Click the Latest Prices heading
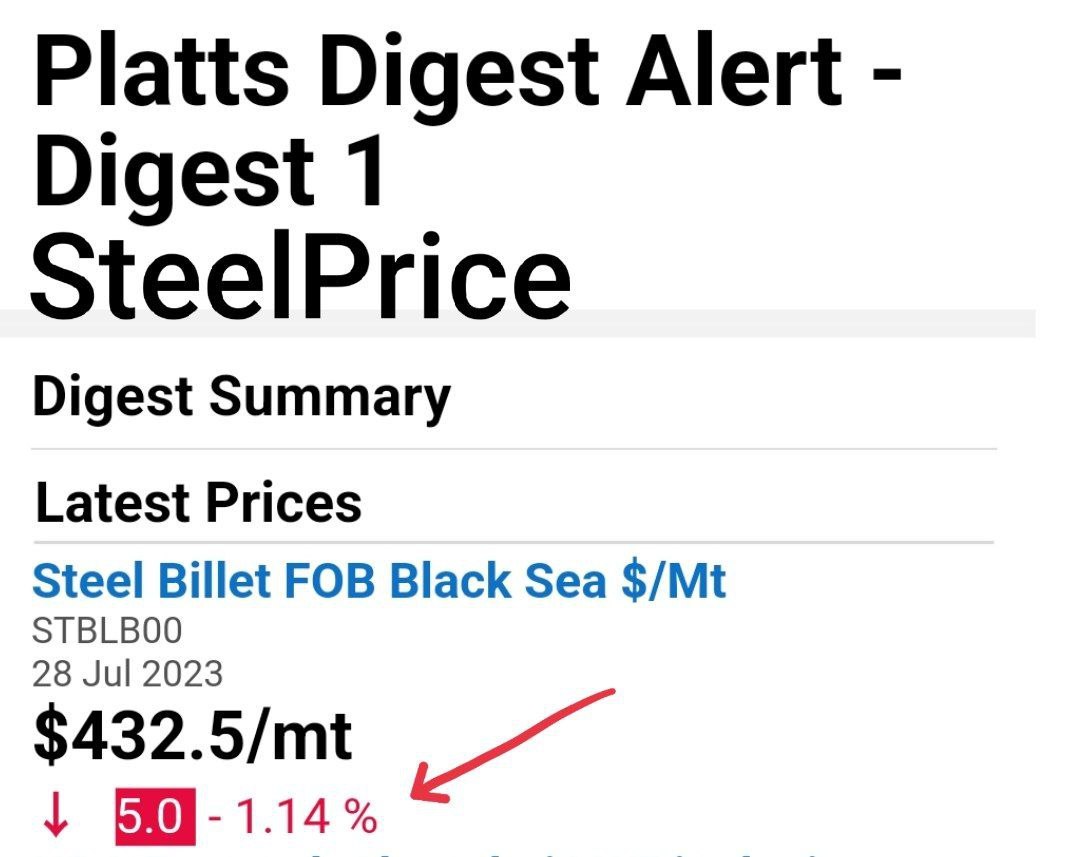The width and height of the screenshot is (1080, 857). click(x=198, y=503)
